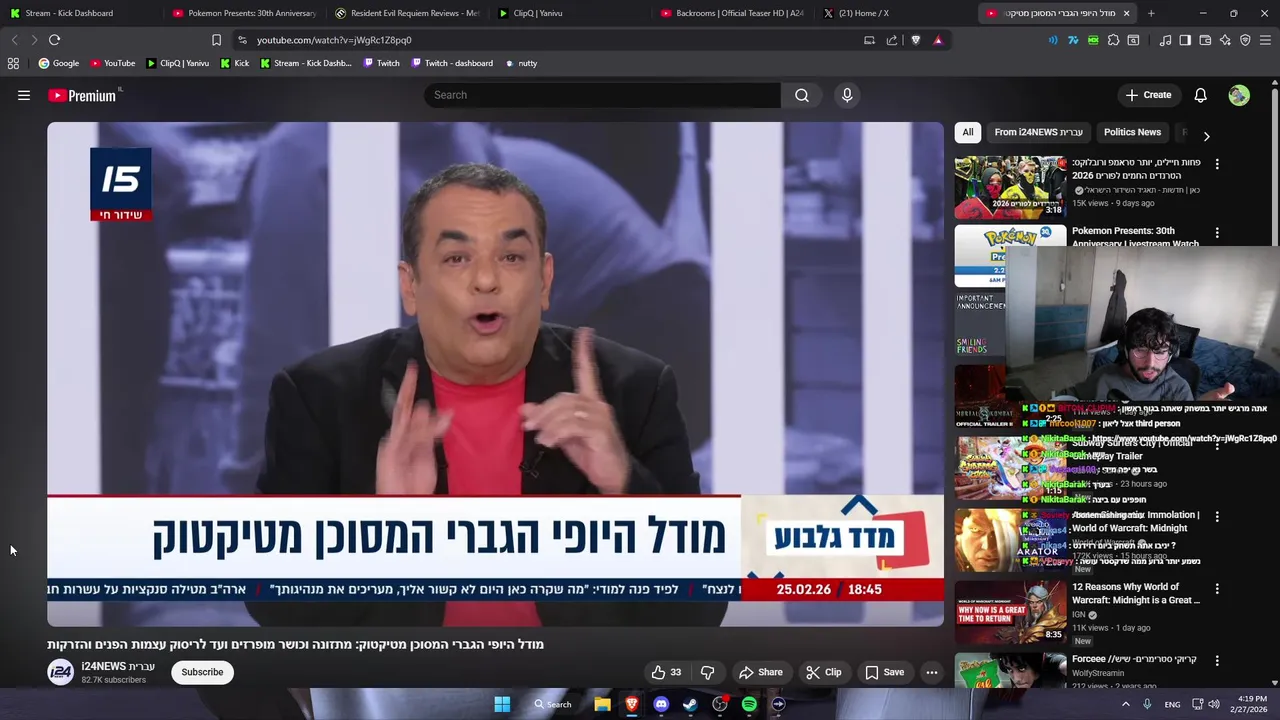Open Steam from the Windows taskbar
The width and height of the screenshot is (1280, 720).
pyautogui.click(x=690, y=704)
